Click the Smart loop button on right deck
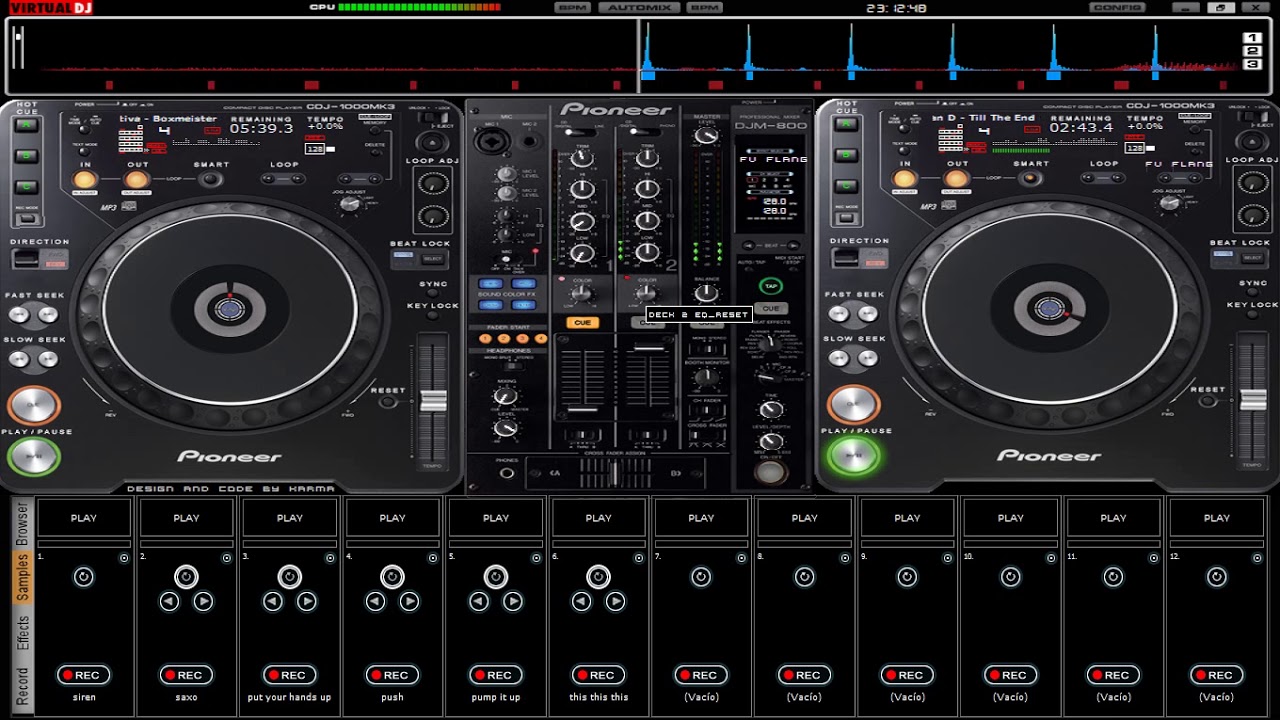The width and height of the screenshot is (1280, 720). (x=1030, y=179)
